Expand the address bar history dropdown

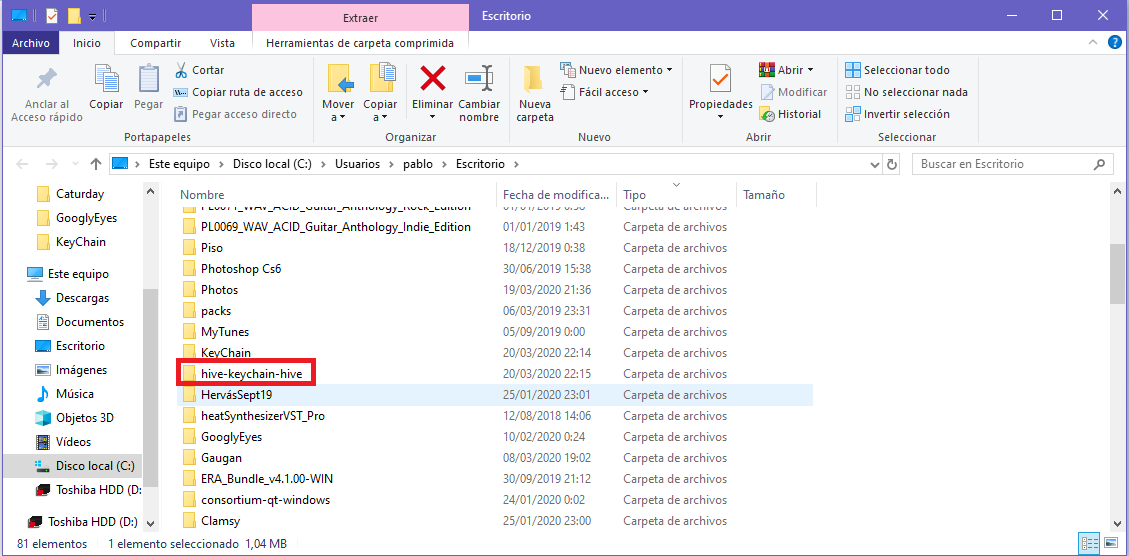point(875,164)
